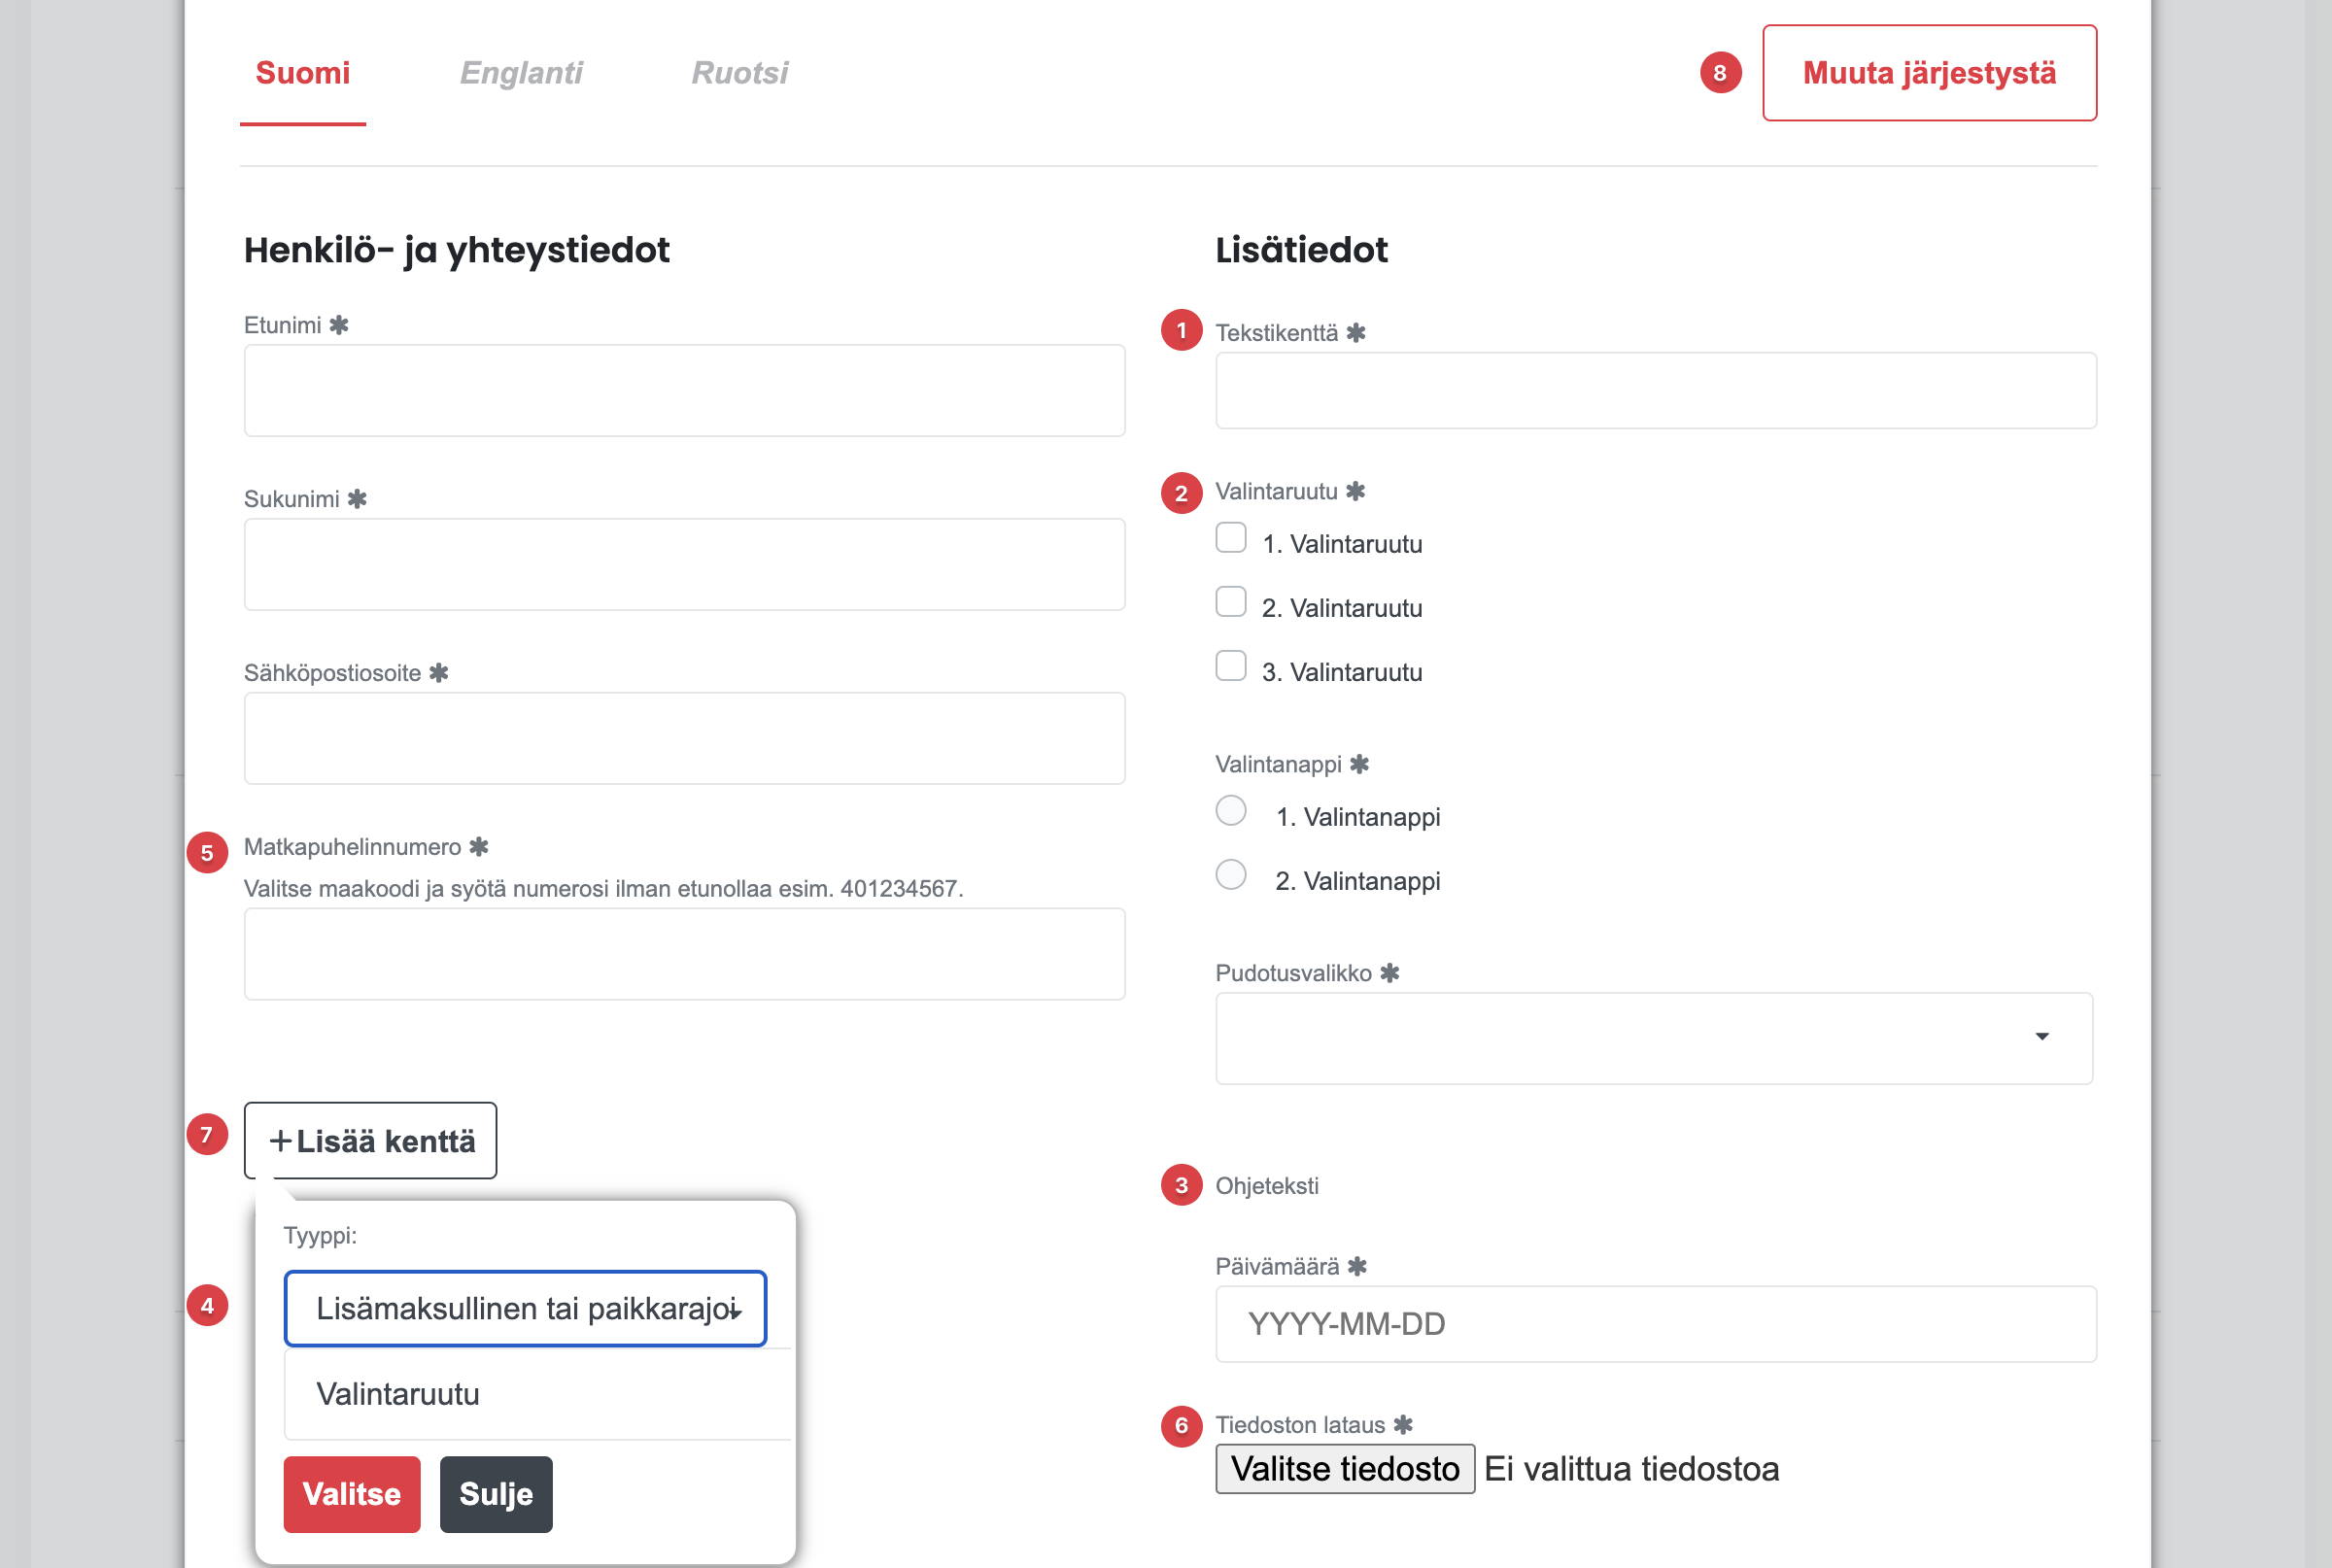Click red marker number 2 beside Valintaruutu
2332x1568 pixels.
click(1181, 493)
